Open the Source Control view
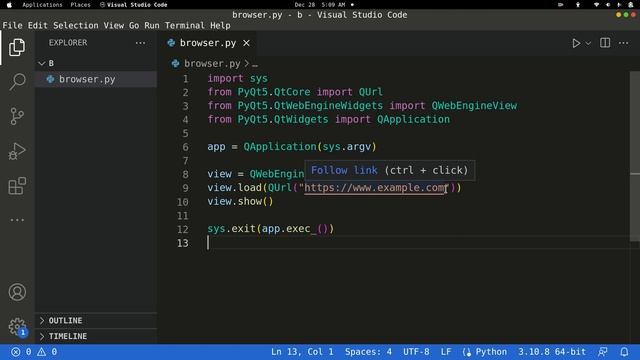Screen dimensions: 640x360 click(x=17, y=116)
